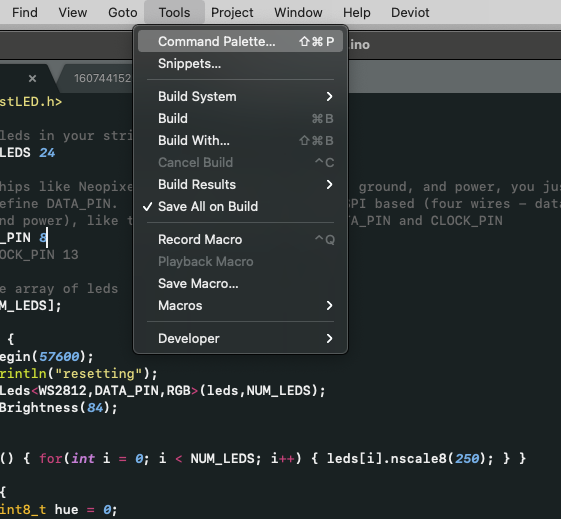561x519 pixels.
Task: Click the 250 value in code
Action: pos(467,459)
